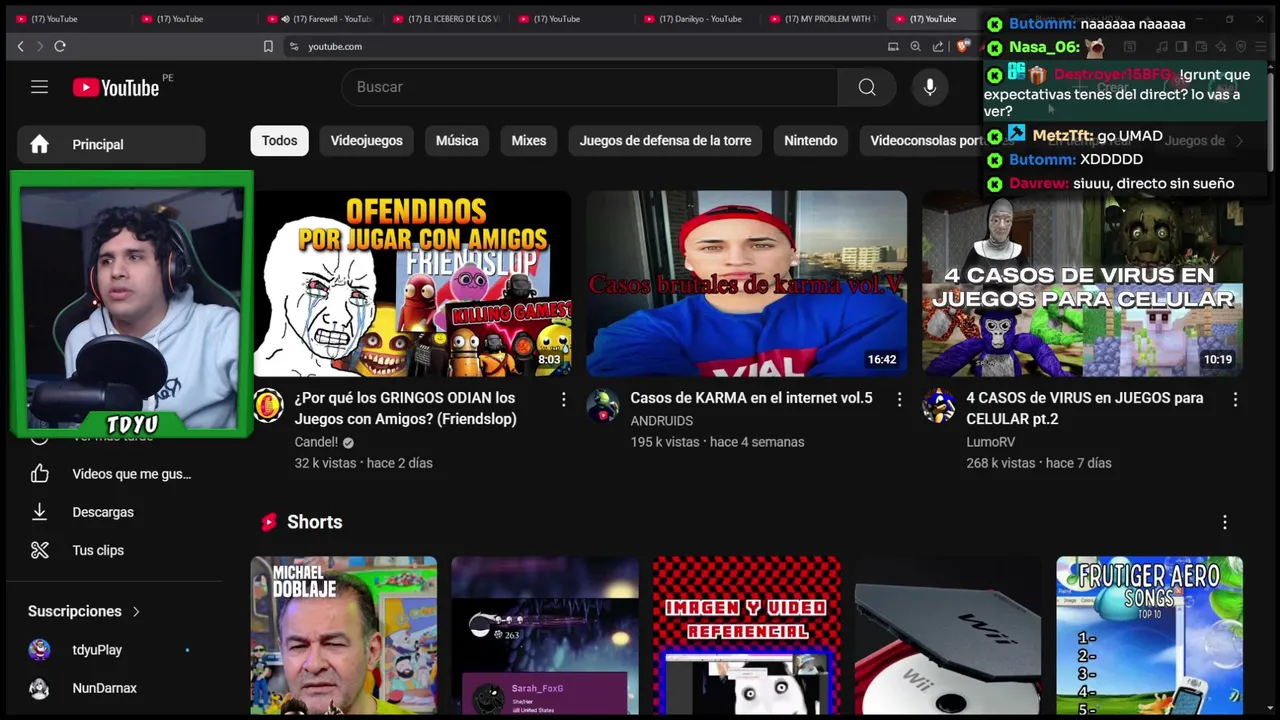Open the FRUTIGER AERO SONGS short
This screenshot has width=1280, height=720.
1149,636
